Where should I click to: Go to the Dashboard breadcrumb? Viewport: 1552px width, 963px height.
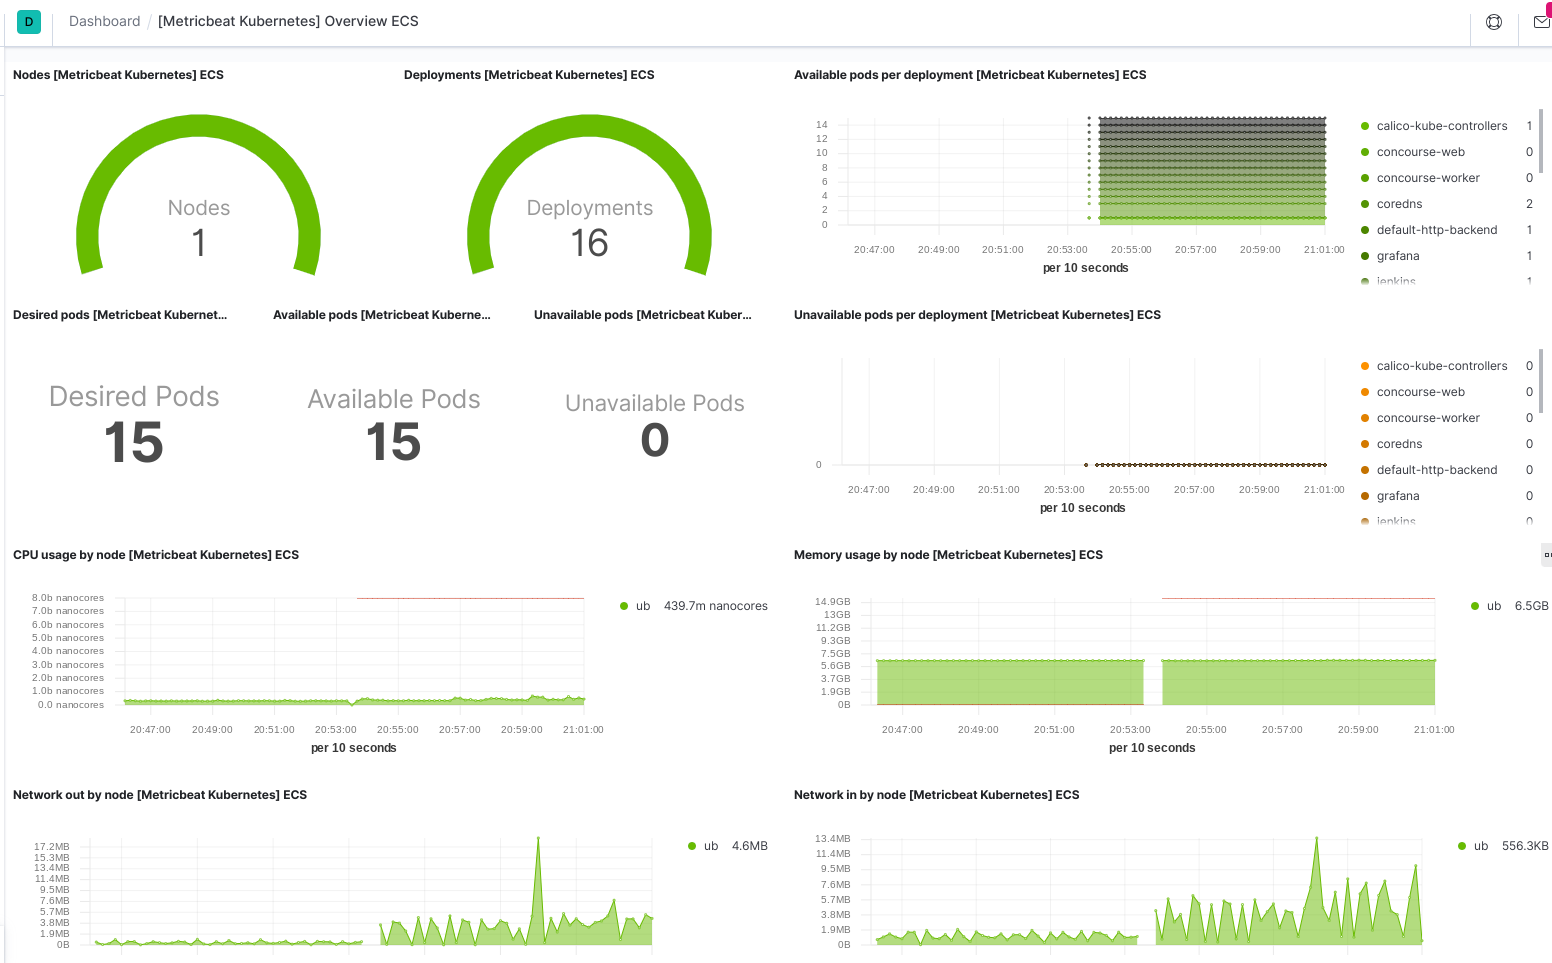click(x=104, y=21)
